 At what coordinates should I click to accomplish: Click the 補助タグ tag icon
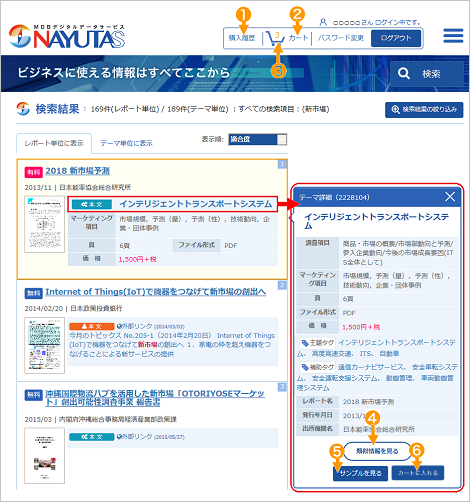coord(305,367)
